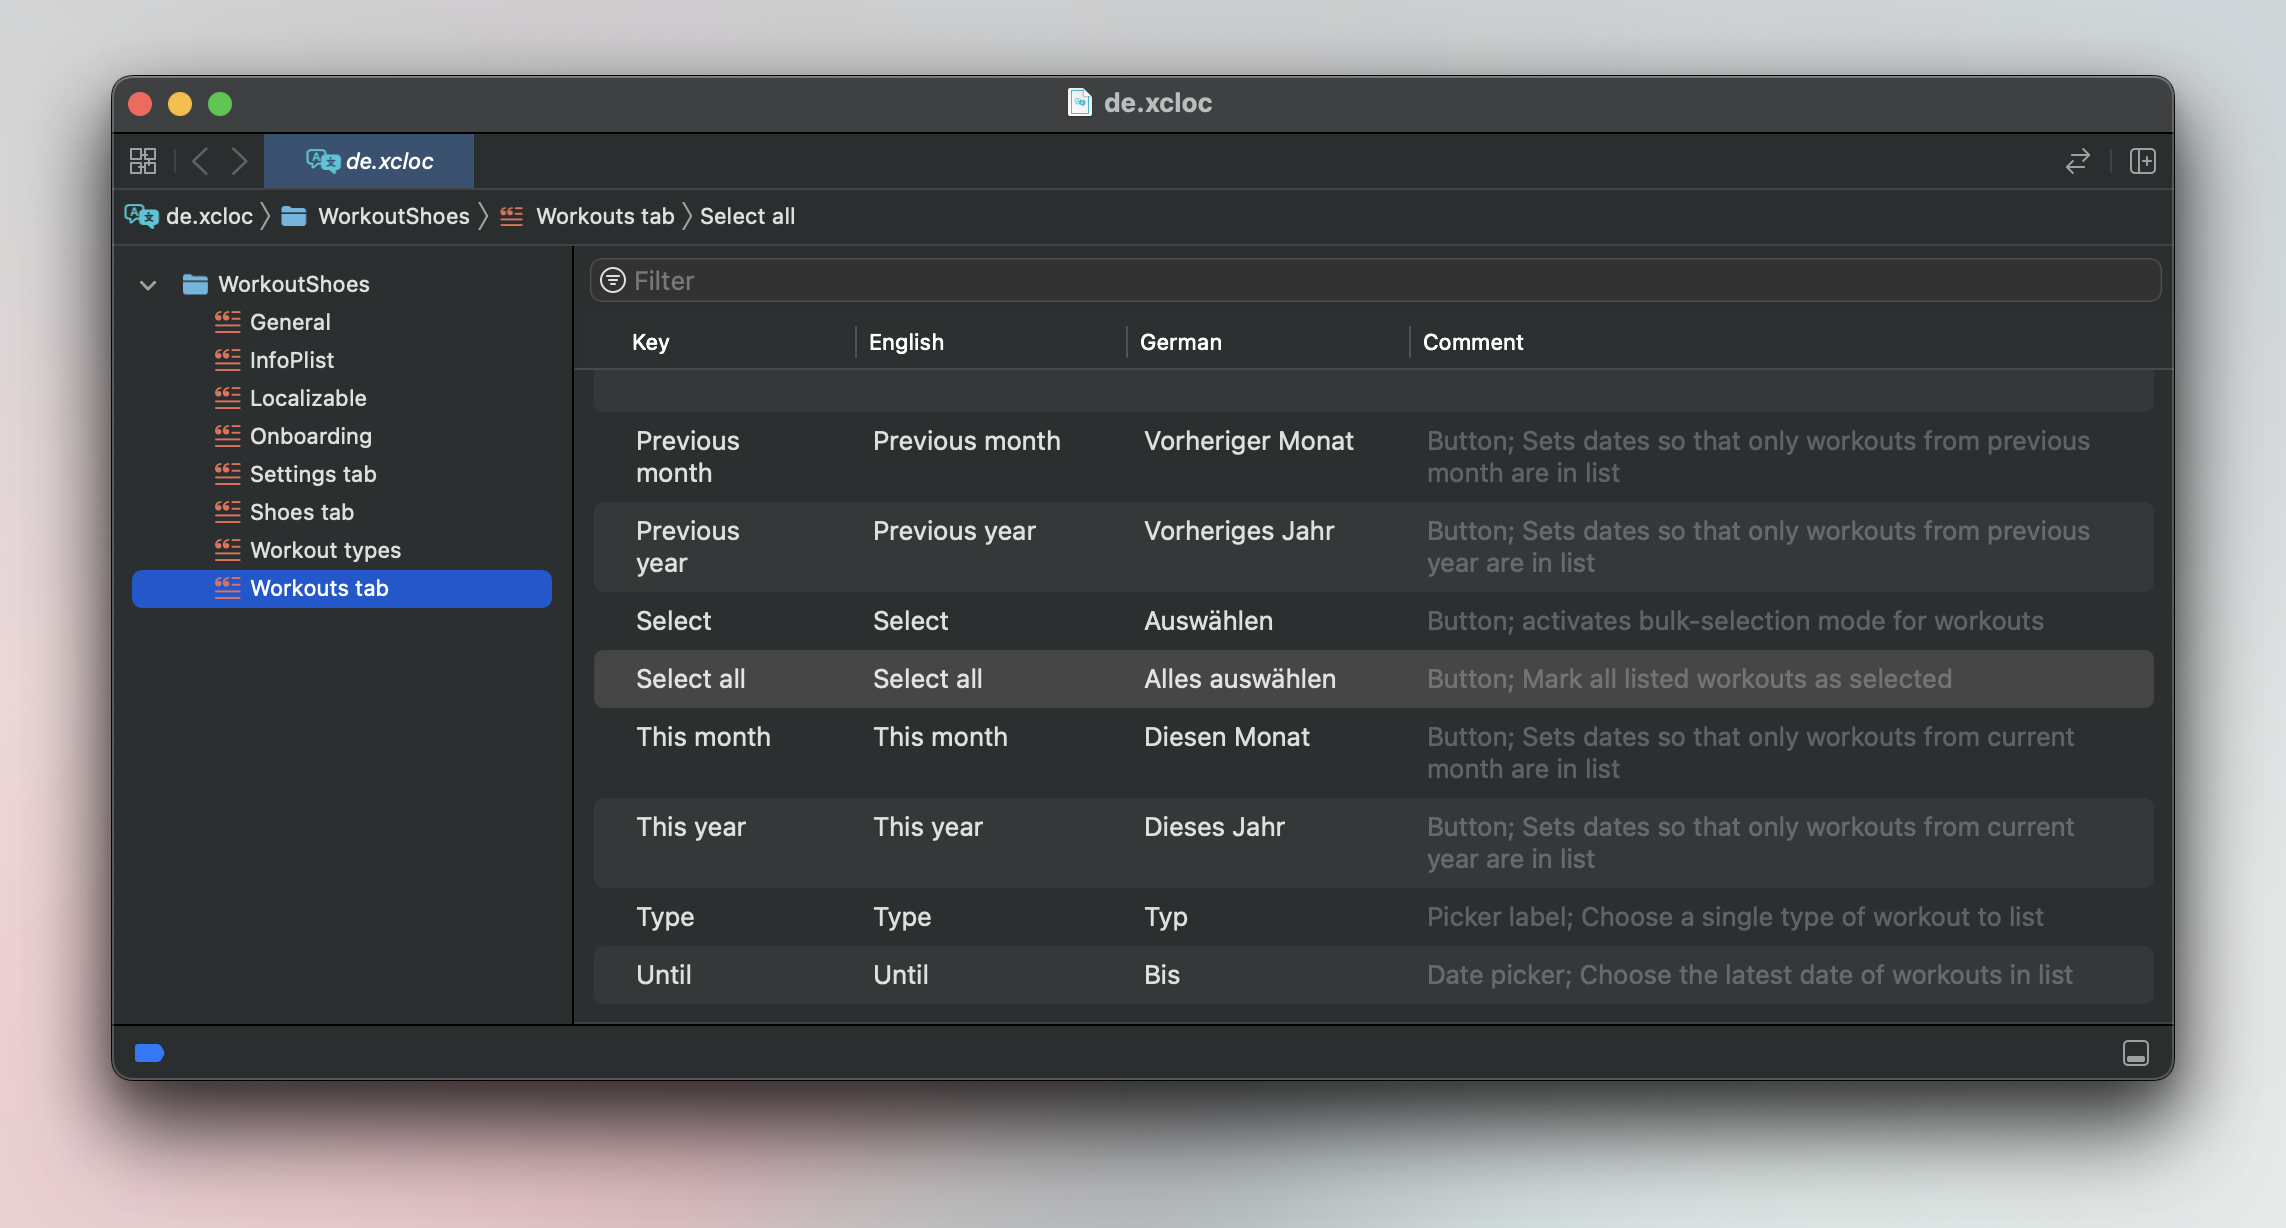Viewport: 2286px width, 1228px height.
Task: Click the forward navigation arrow
Action: tap(239, 160)
